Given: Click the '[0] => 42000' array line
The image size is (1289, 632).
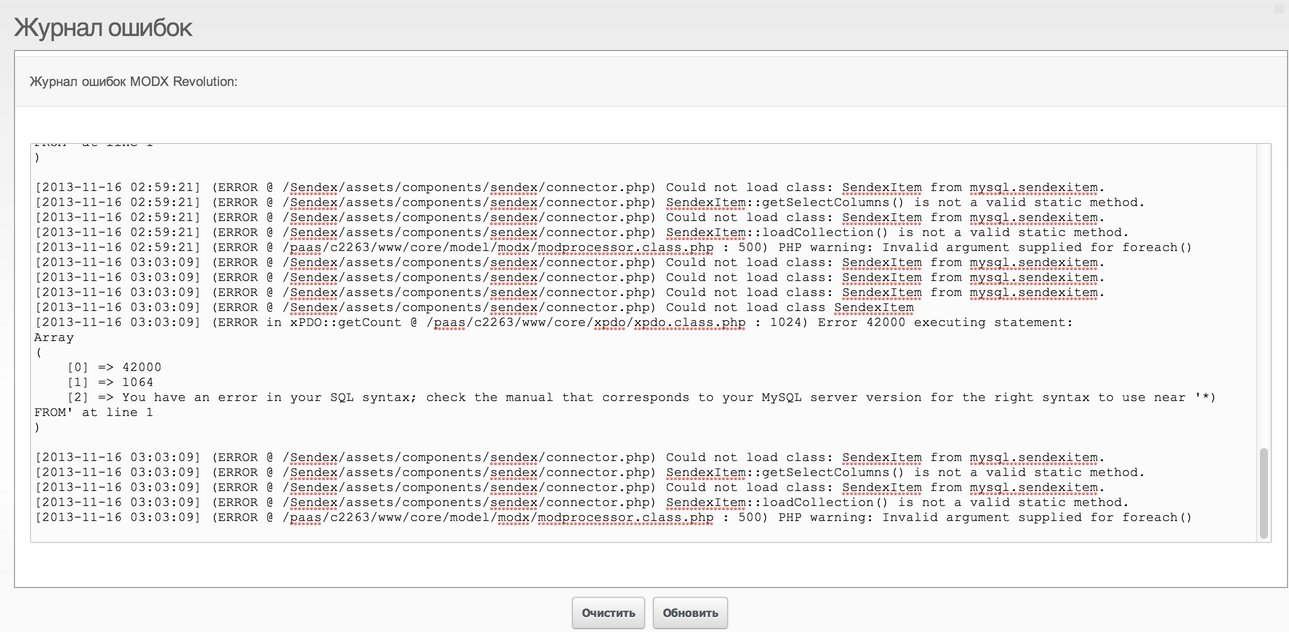Looking at the screenshot, I should coord(114,368).
